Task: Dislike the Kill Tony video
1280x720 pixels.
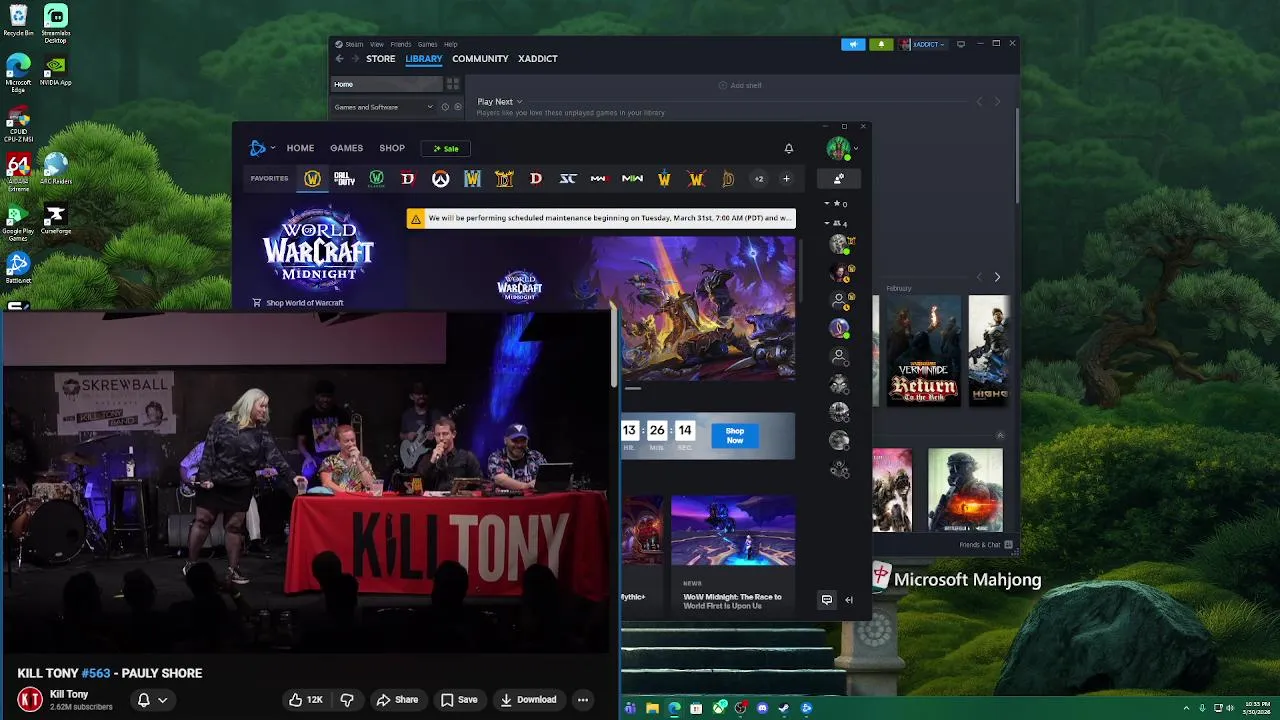Action: coord(347,700)
